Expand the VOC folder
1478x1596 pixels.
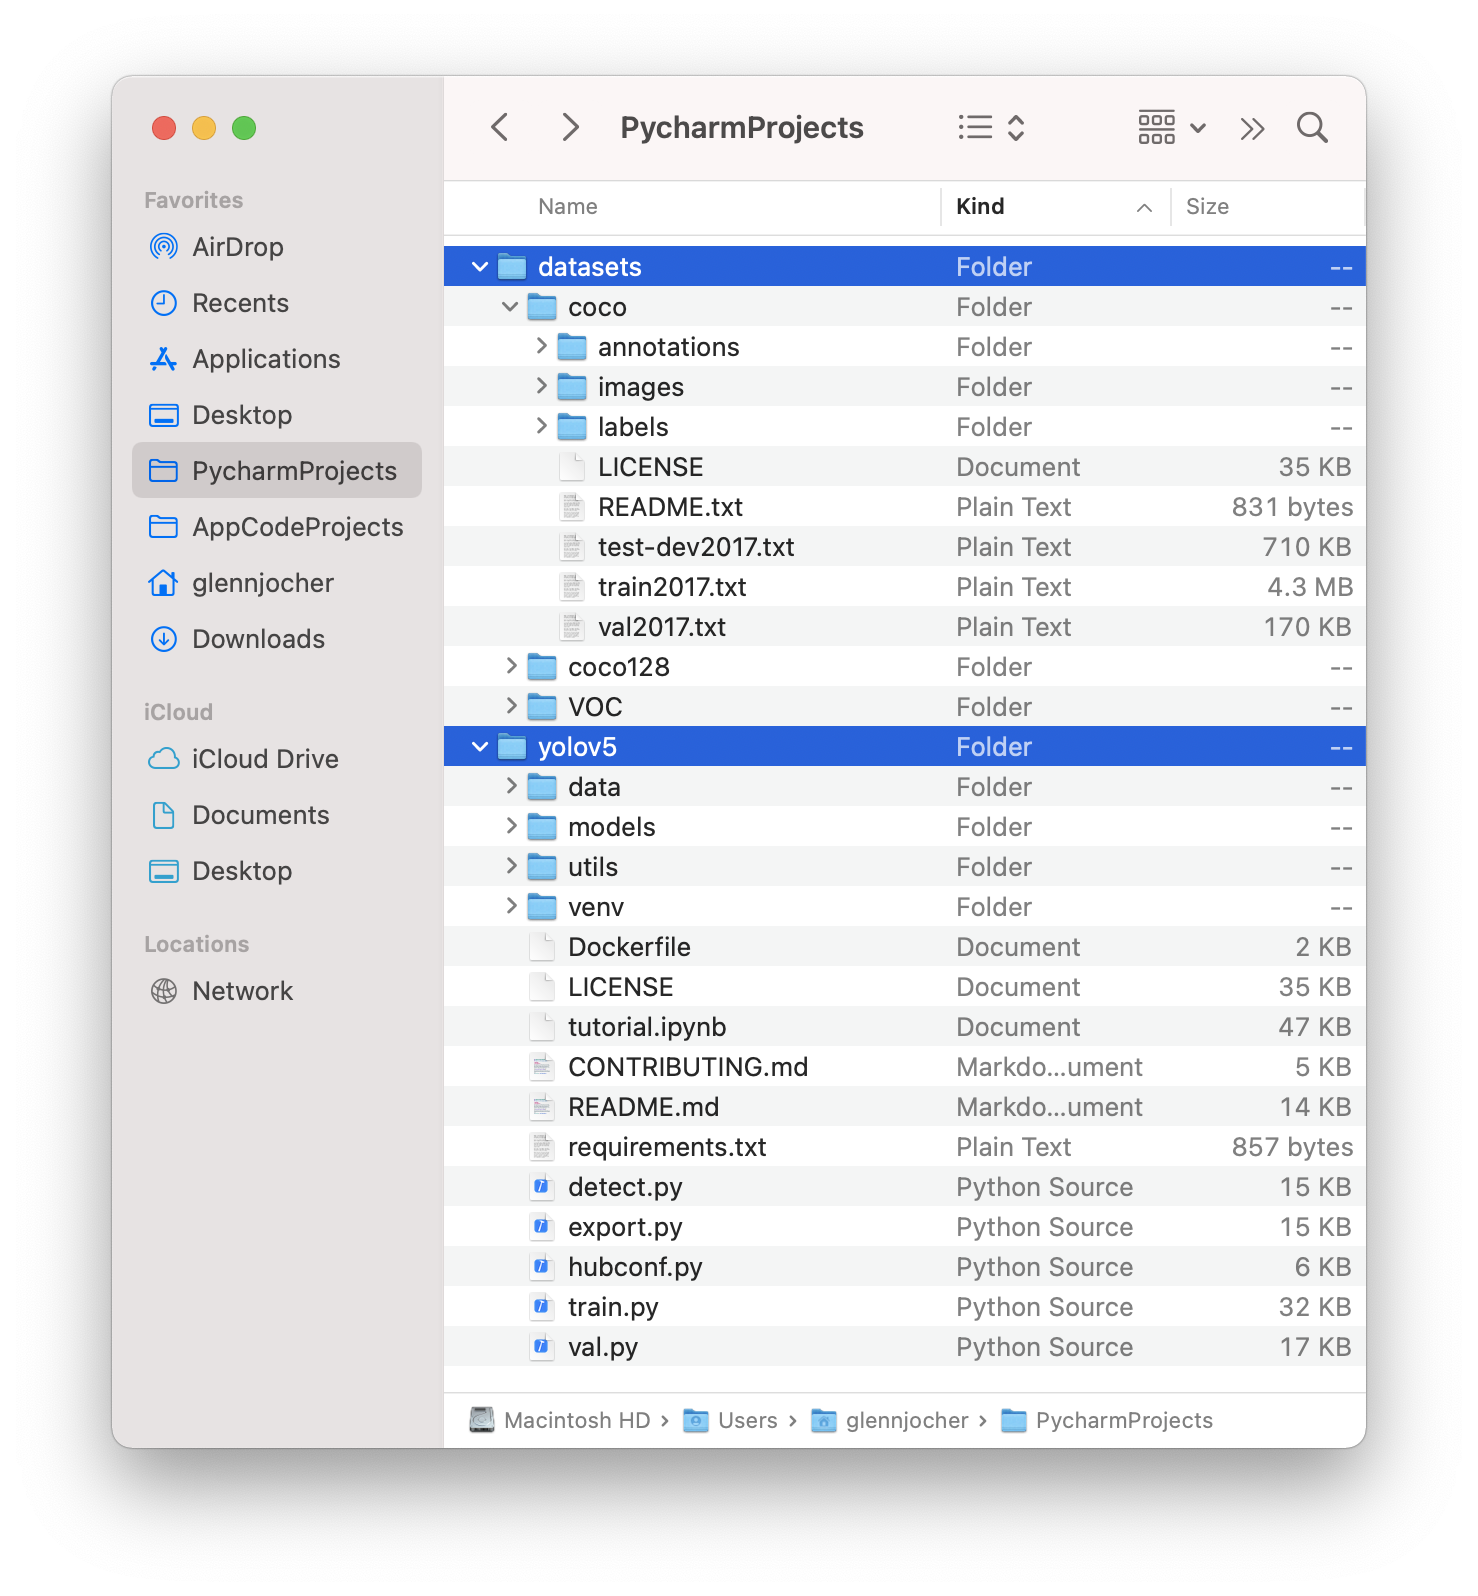point(511,706)
